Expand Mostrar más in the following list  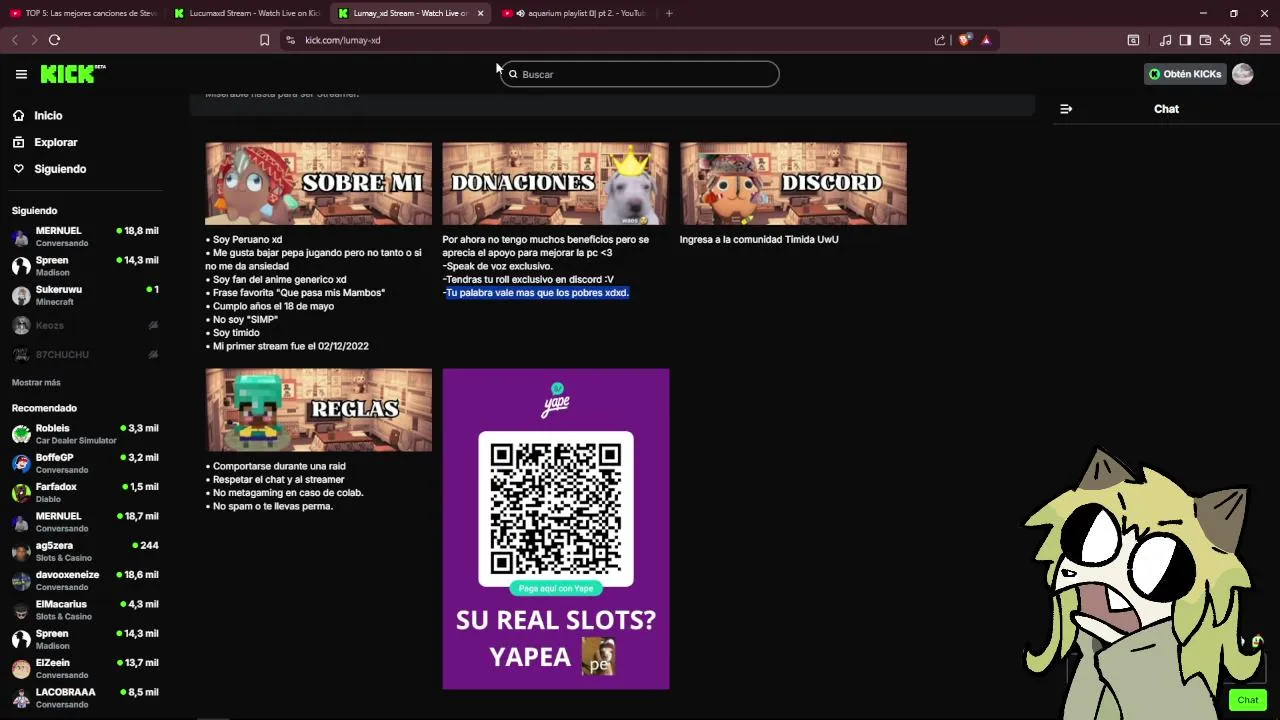coord(36,382)
